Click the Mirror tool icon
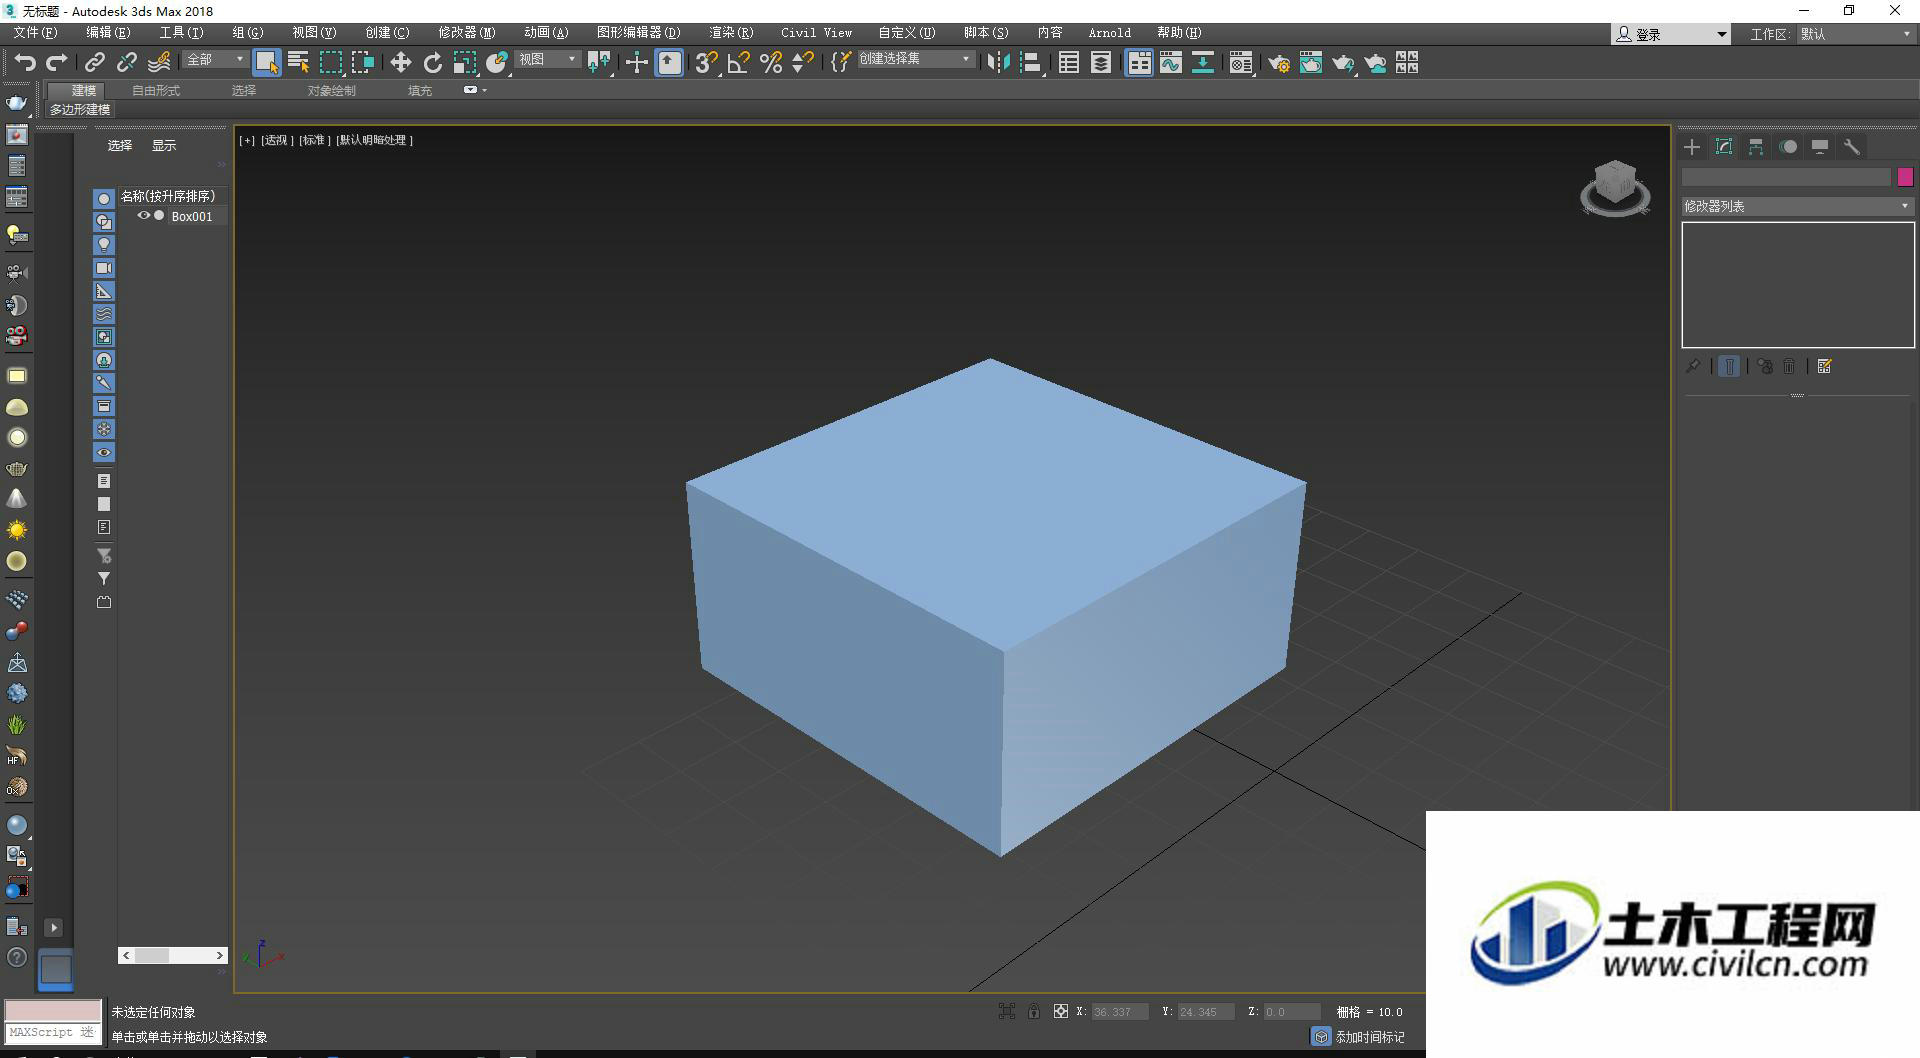This screenshot has height=1058, width=1920. click(x=998, y=63)
